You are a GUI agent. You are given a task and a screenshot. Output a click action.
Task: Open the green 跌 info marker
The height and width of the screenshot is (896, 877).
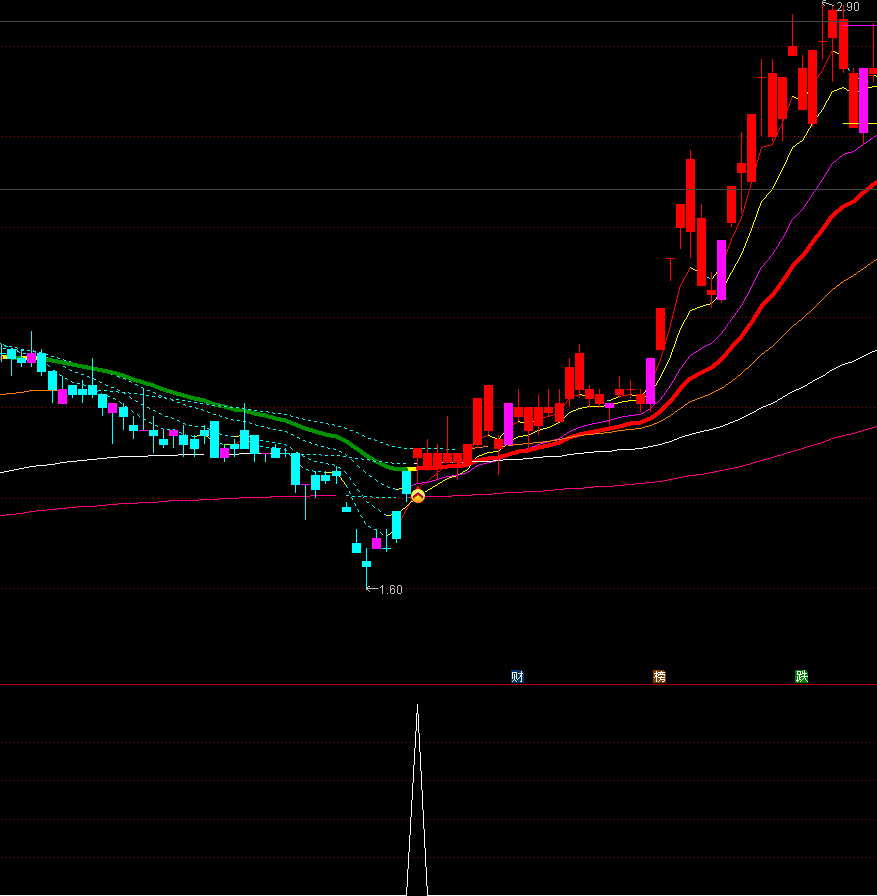point(801,677)
